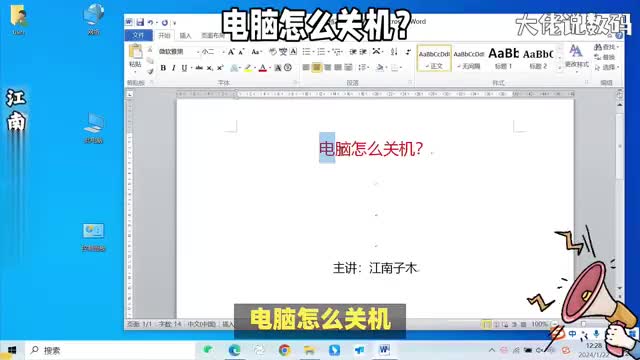This screenshot has height=360, width=640.
Task: Open the font name combo box
Action: (179, 52)
